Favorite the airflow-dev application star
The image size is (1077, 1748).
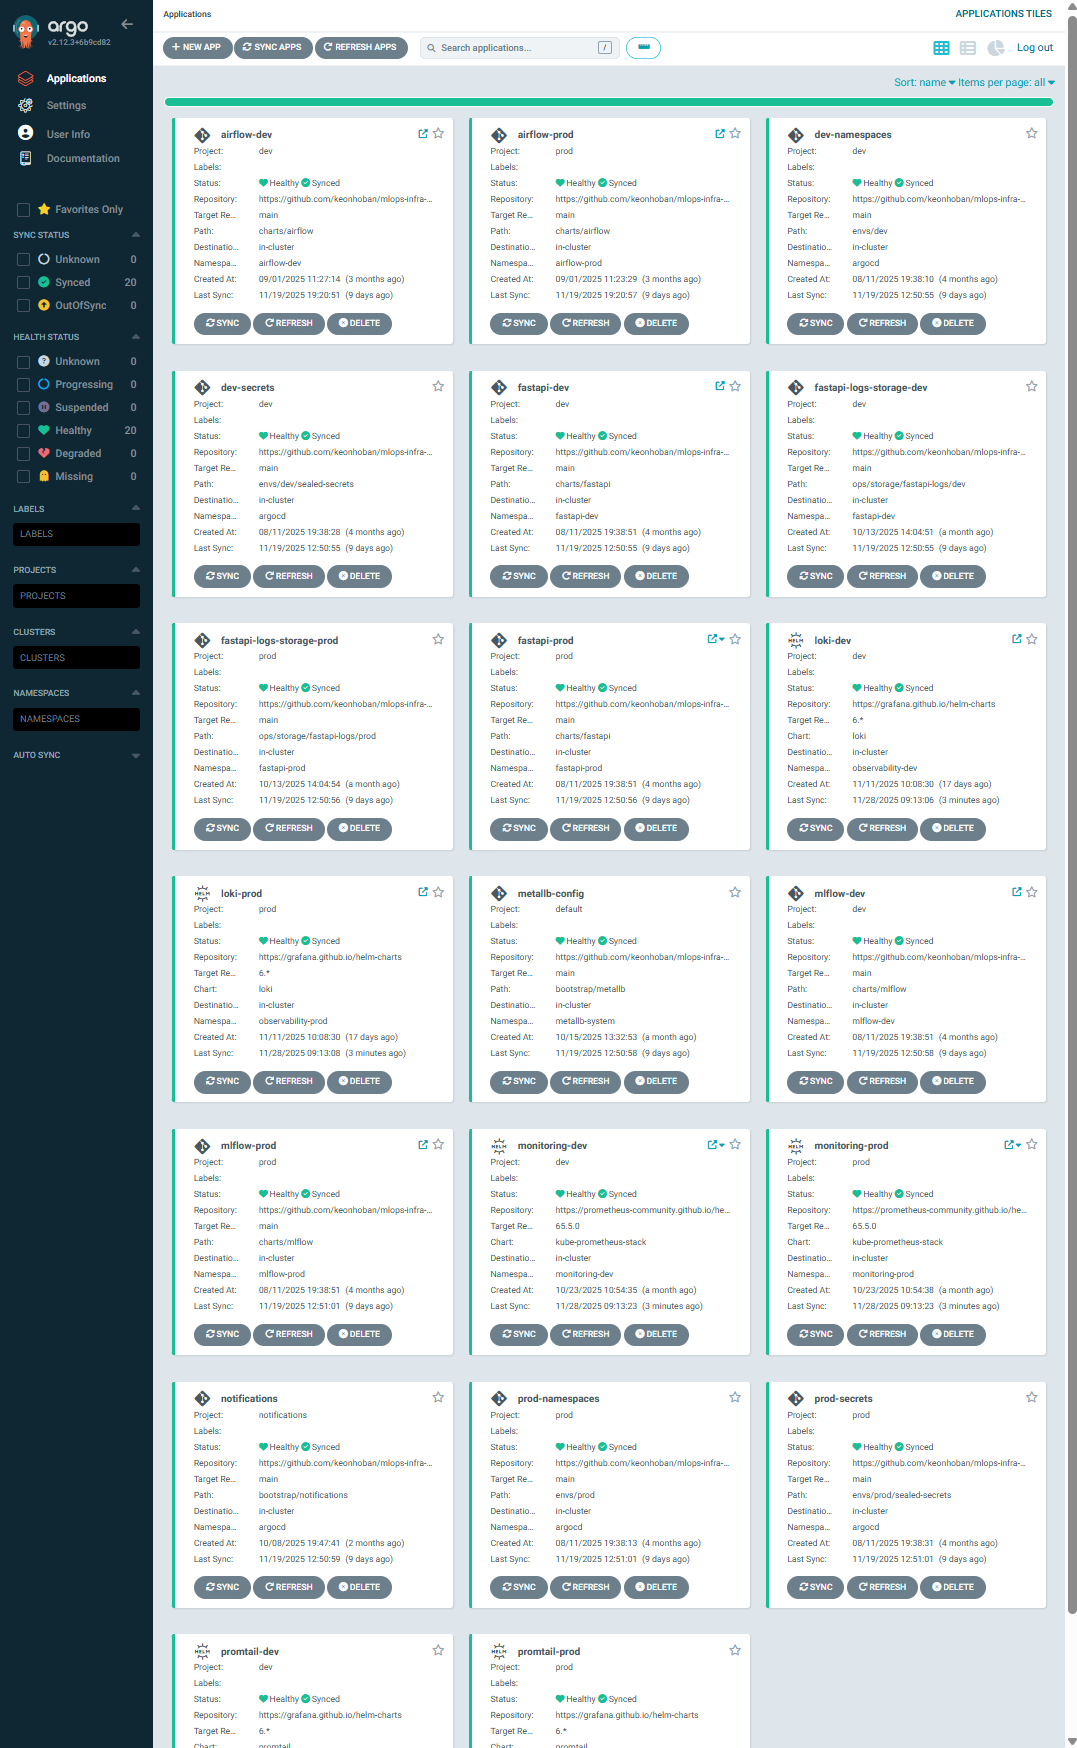click(438, 133)
